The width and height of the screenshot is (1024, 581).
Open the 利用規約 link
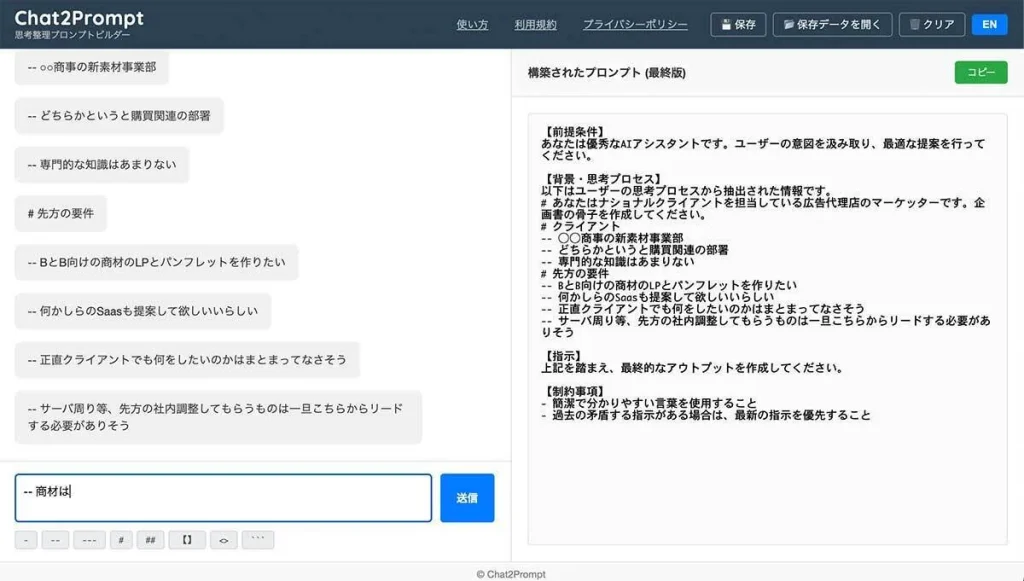pos(536,25)
